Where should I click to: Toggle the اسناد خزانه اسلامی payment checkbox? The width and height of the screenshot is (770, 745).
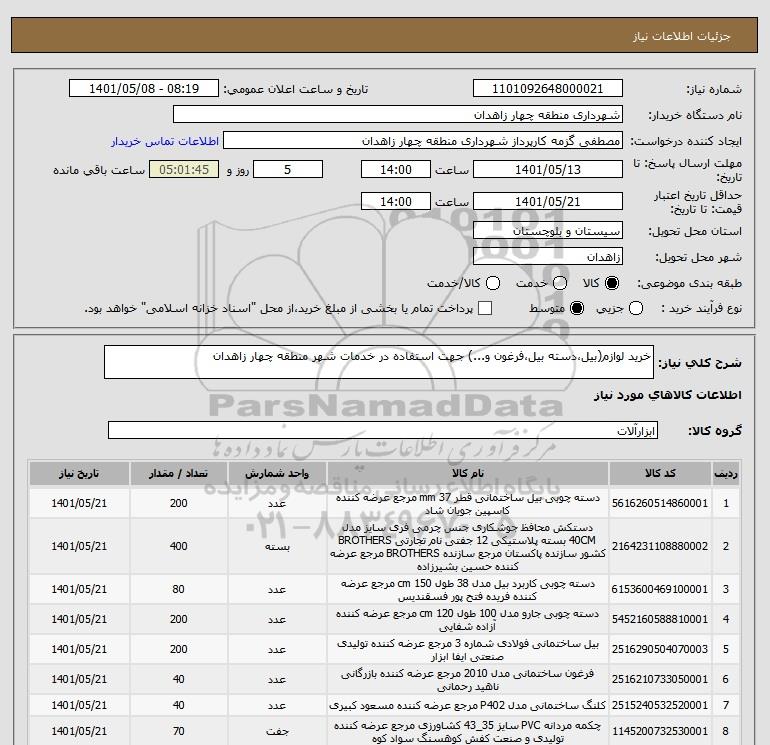pos(485,308)
